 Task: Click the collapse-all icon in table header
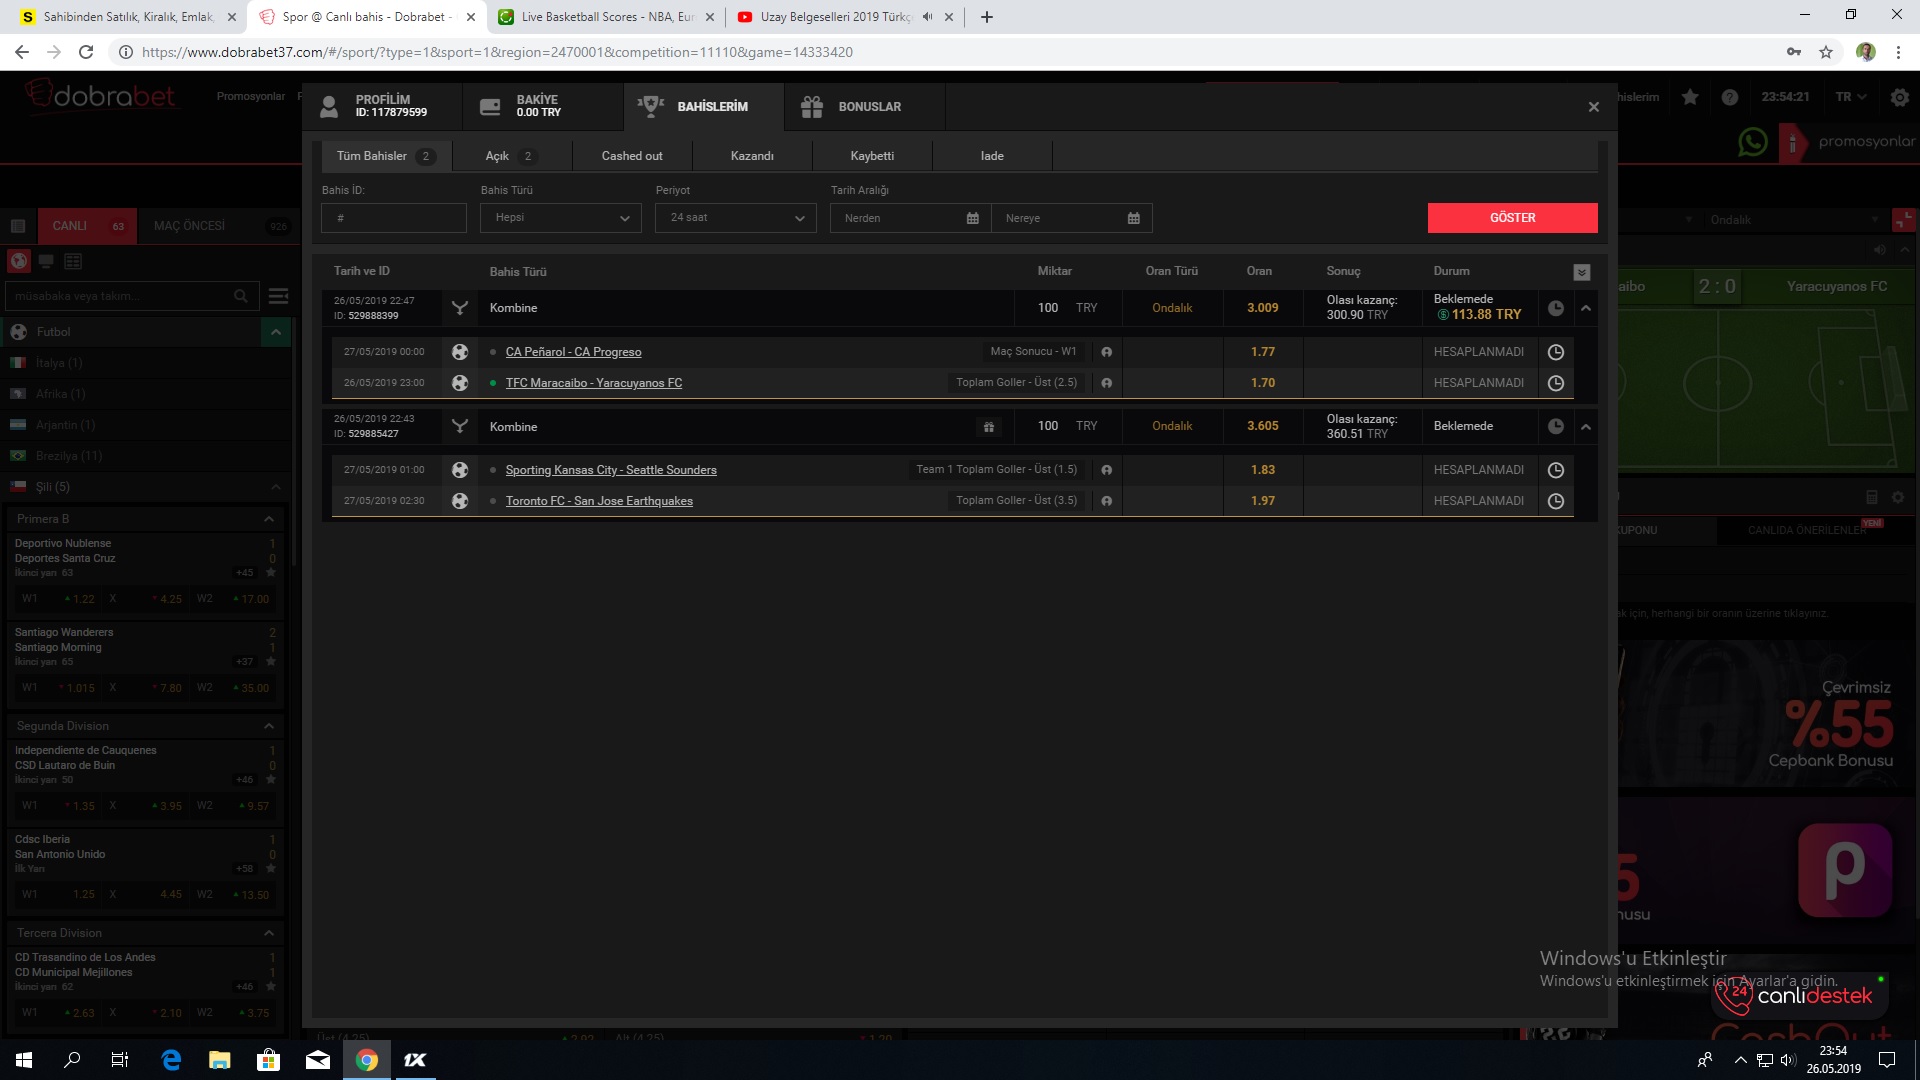[x=1582, y=272]
